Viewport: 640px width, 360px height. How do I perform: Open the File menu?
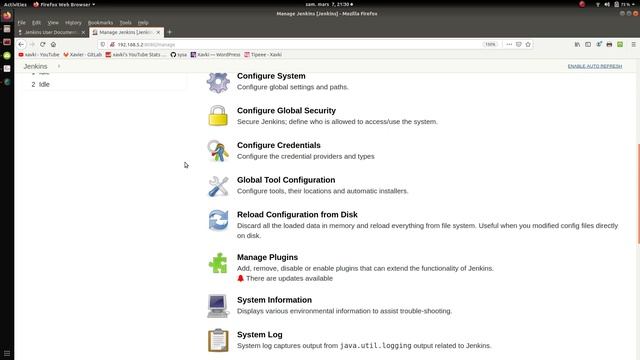(21, 22)
